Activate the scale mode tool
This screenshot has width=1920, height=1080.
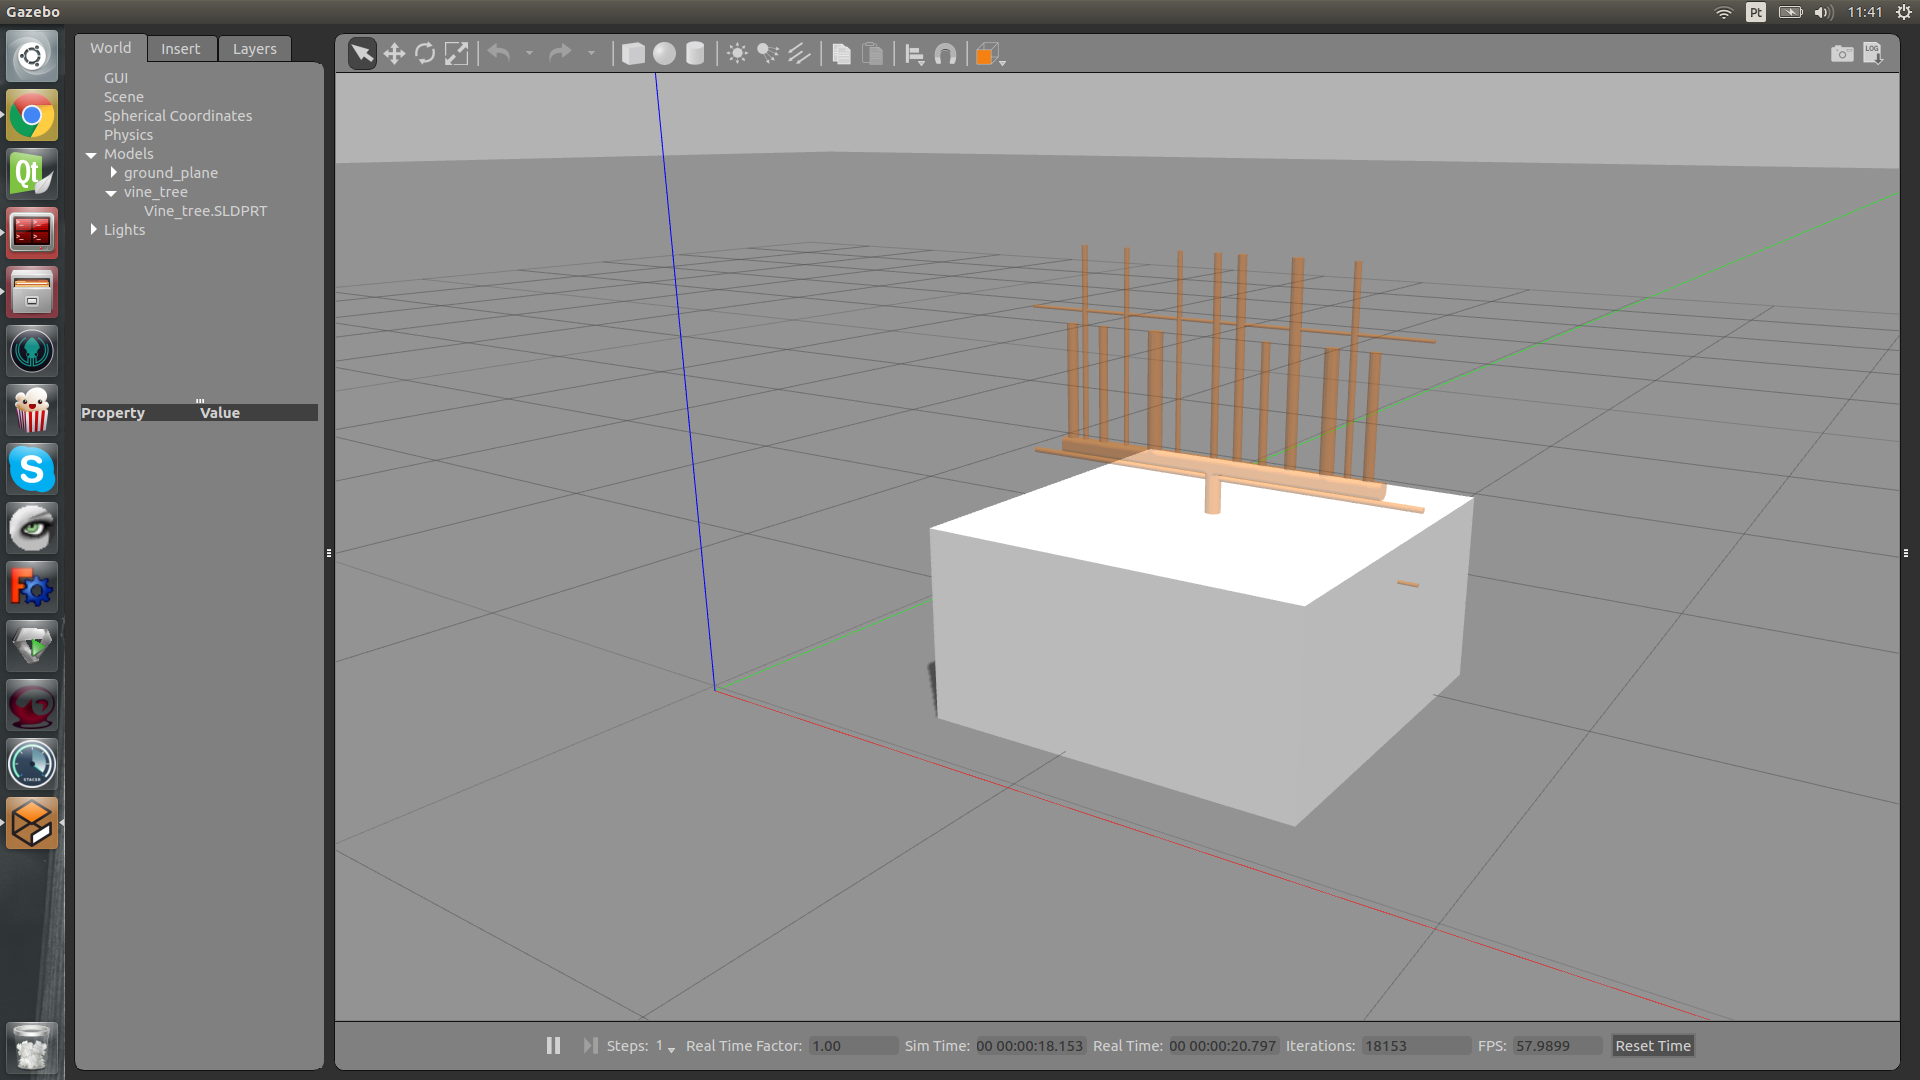point(456,54)
